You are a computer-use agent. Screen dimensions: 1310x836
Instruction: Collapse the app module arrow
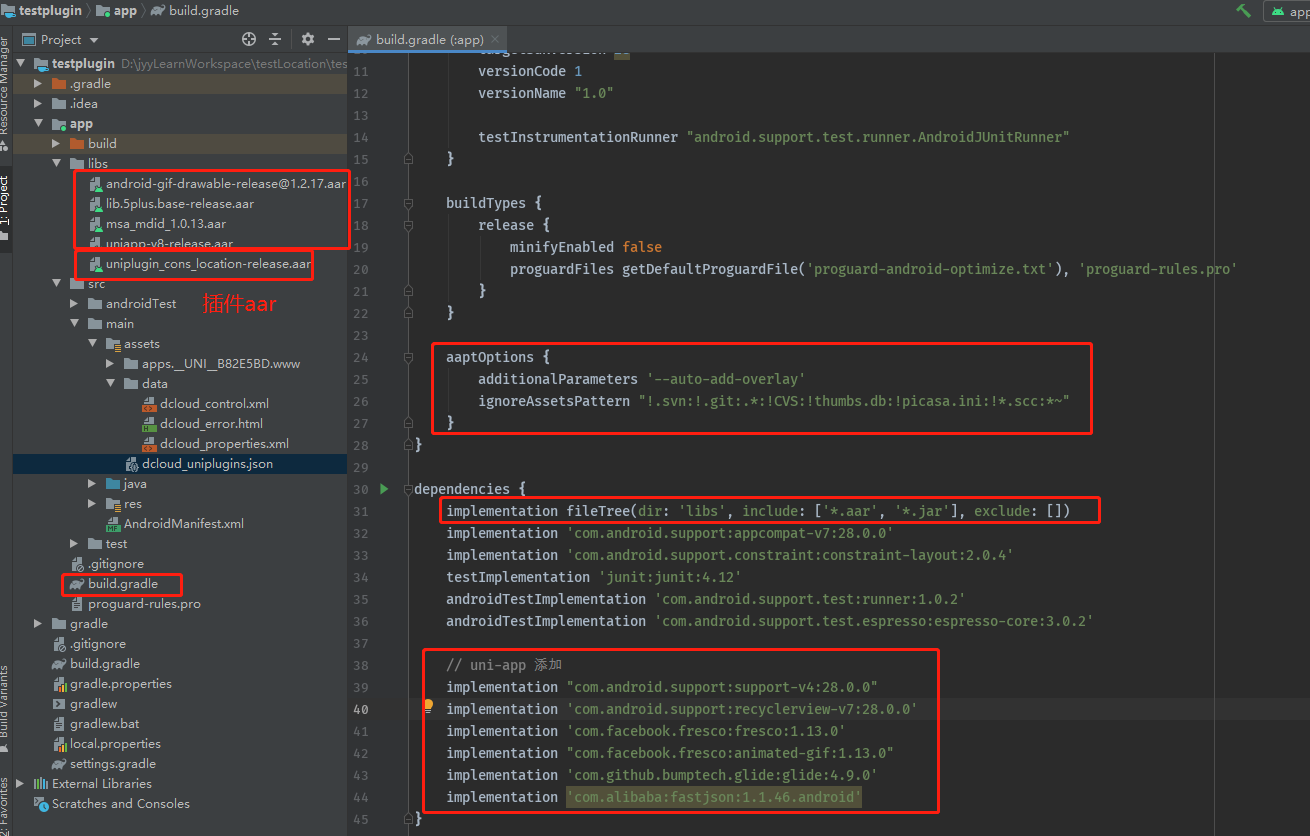pyautogui.click(x=39, y=124)
